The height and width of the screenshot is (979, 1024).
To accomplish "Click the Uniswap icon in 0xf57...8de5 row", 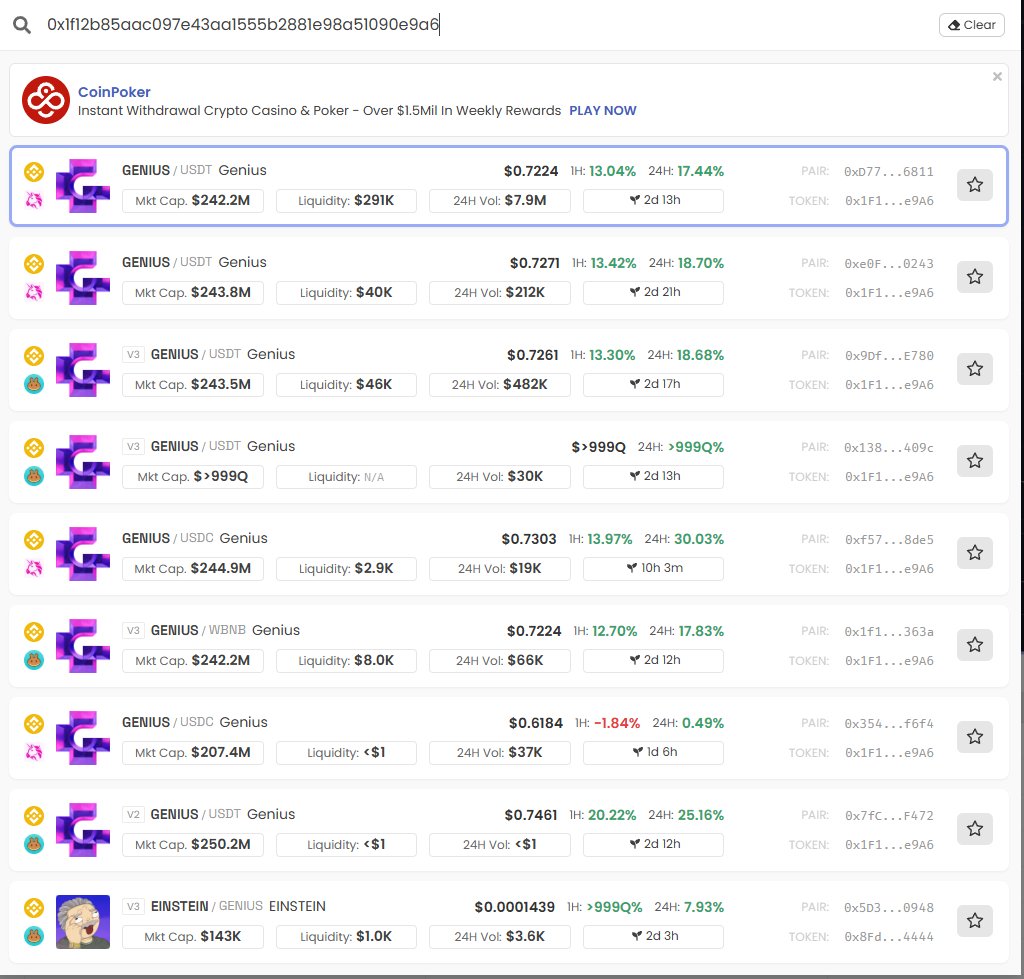I will [34, 568].
